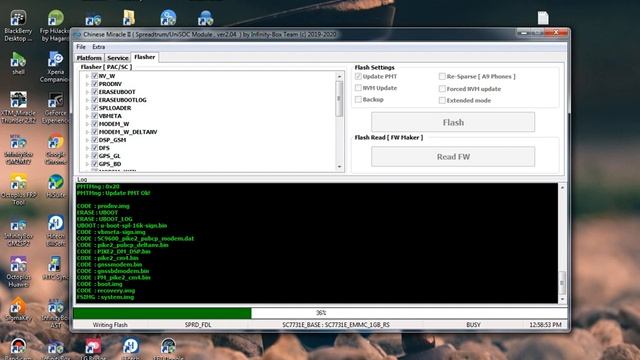This screenshot has width=640, height=360.
Task: Launch the Google Chrome shortcut
Action: coord(56,149)
